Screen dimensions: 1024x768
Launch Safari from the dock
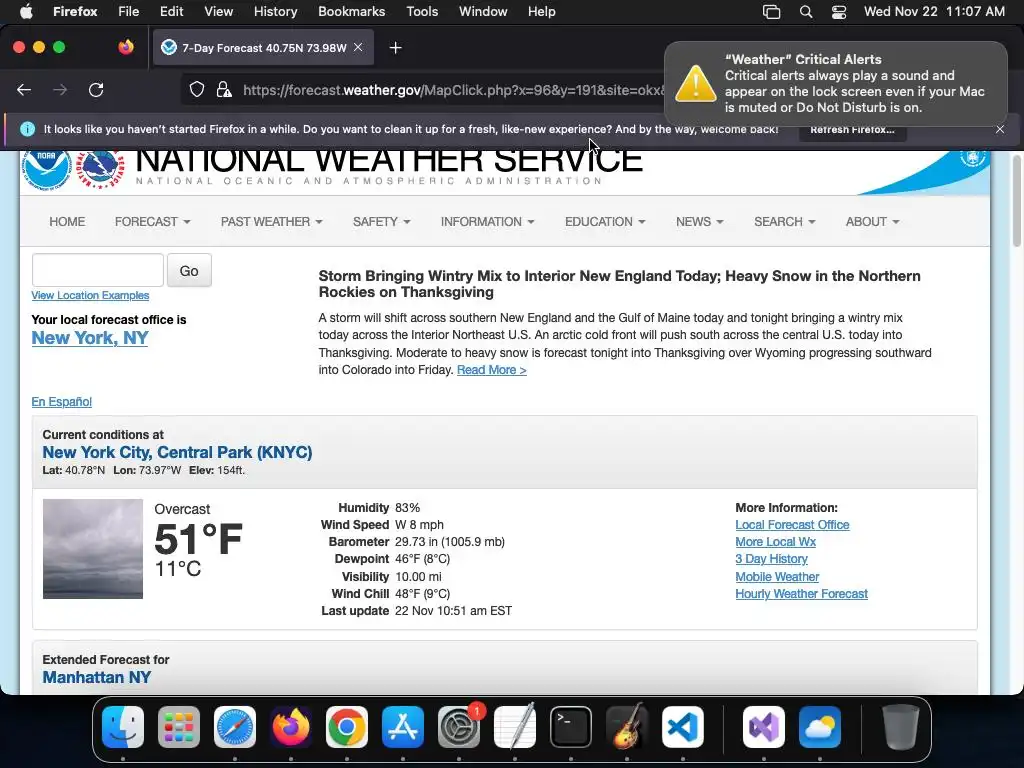235,727
